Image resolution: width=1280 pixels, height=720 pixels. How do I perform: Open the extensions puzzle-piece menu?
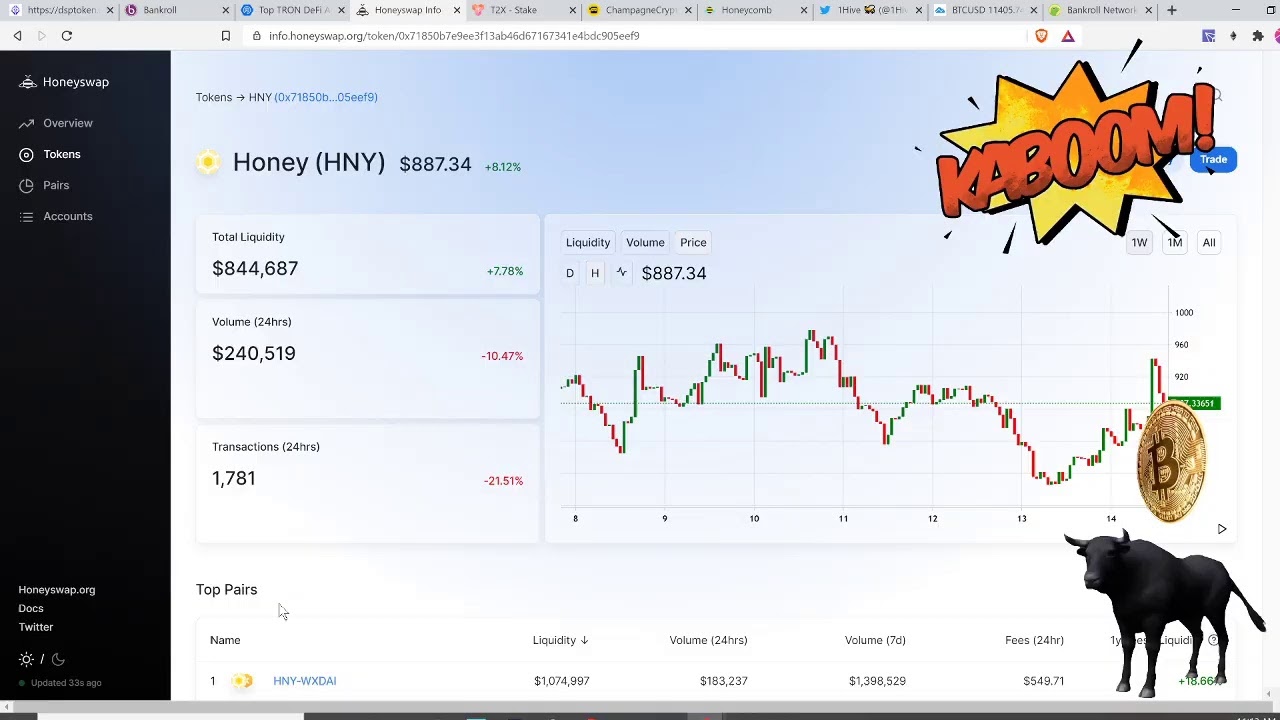tap(1258, 36)
